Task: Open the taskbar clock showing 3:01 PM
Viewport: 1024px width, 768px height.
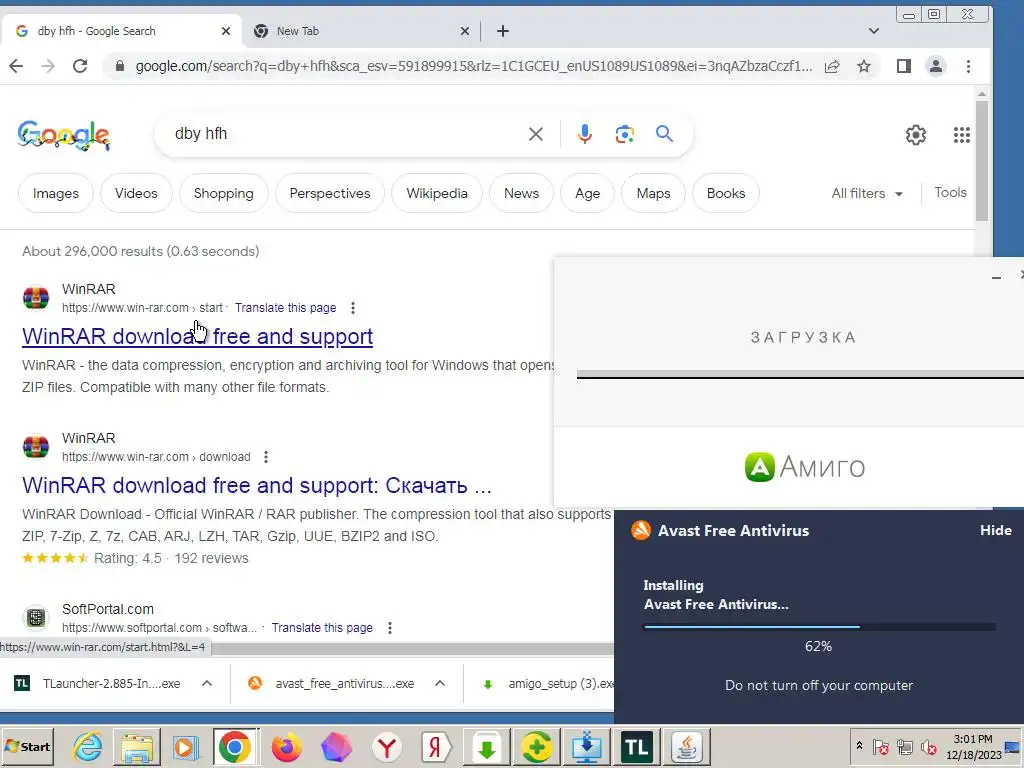Action: (x=973, y=746)
